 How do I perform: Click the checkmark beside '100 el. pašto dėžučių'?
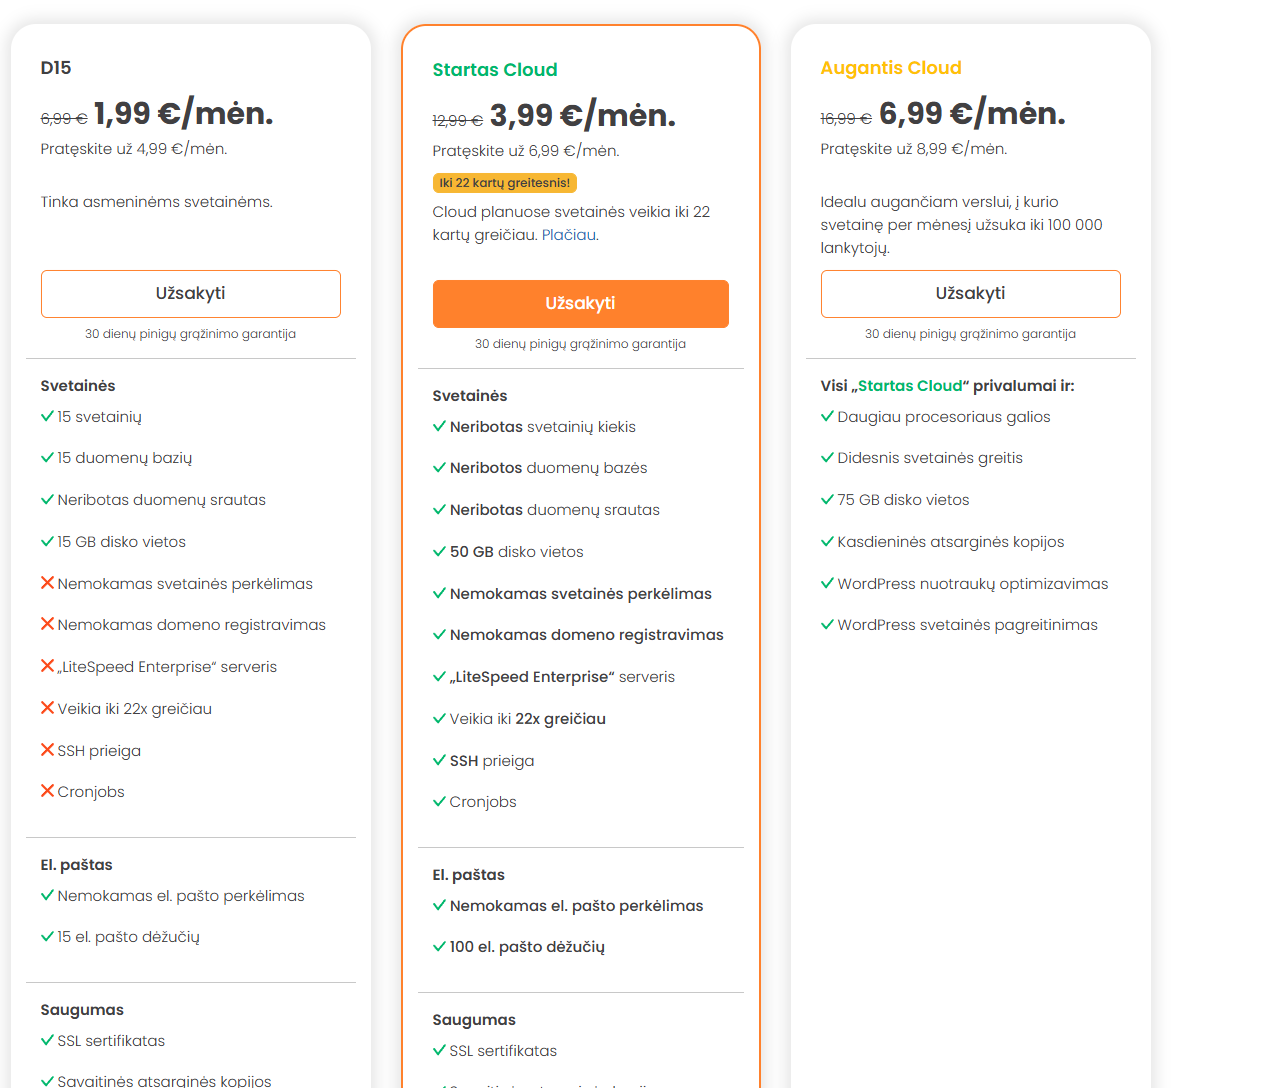tap(437, 946)
